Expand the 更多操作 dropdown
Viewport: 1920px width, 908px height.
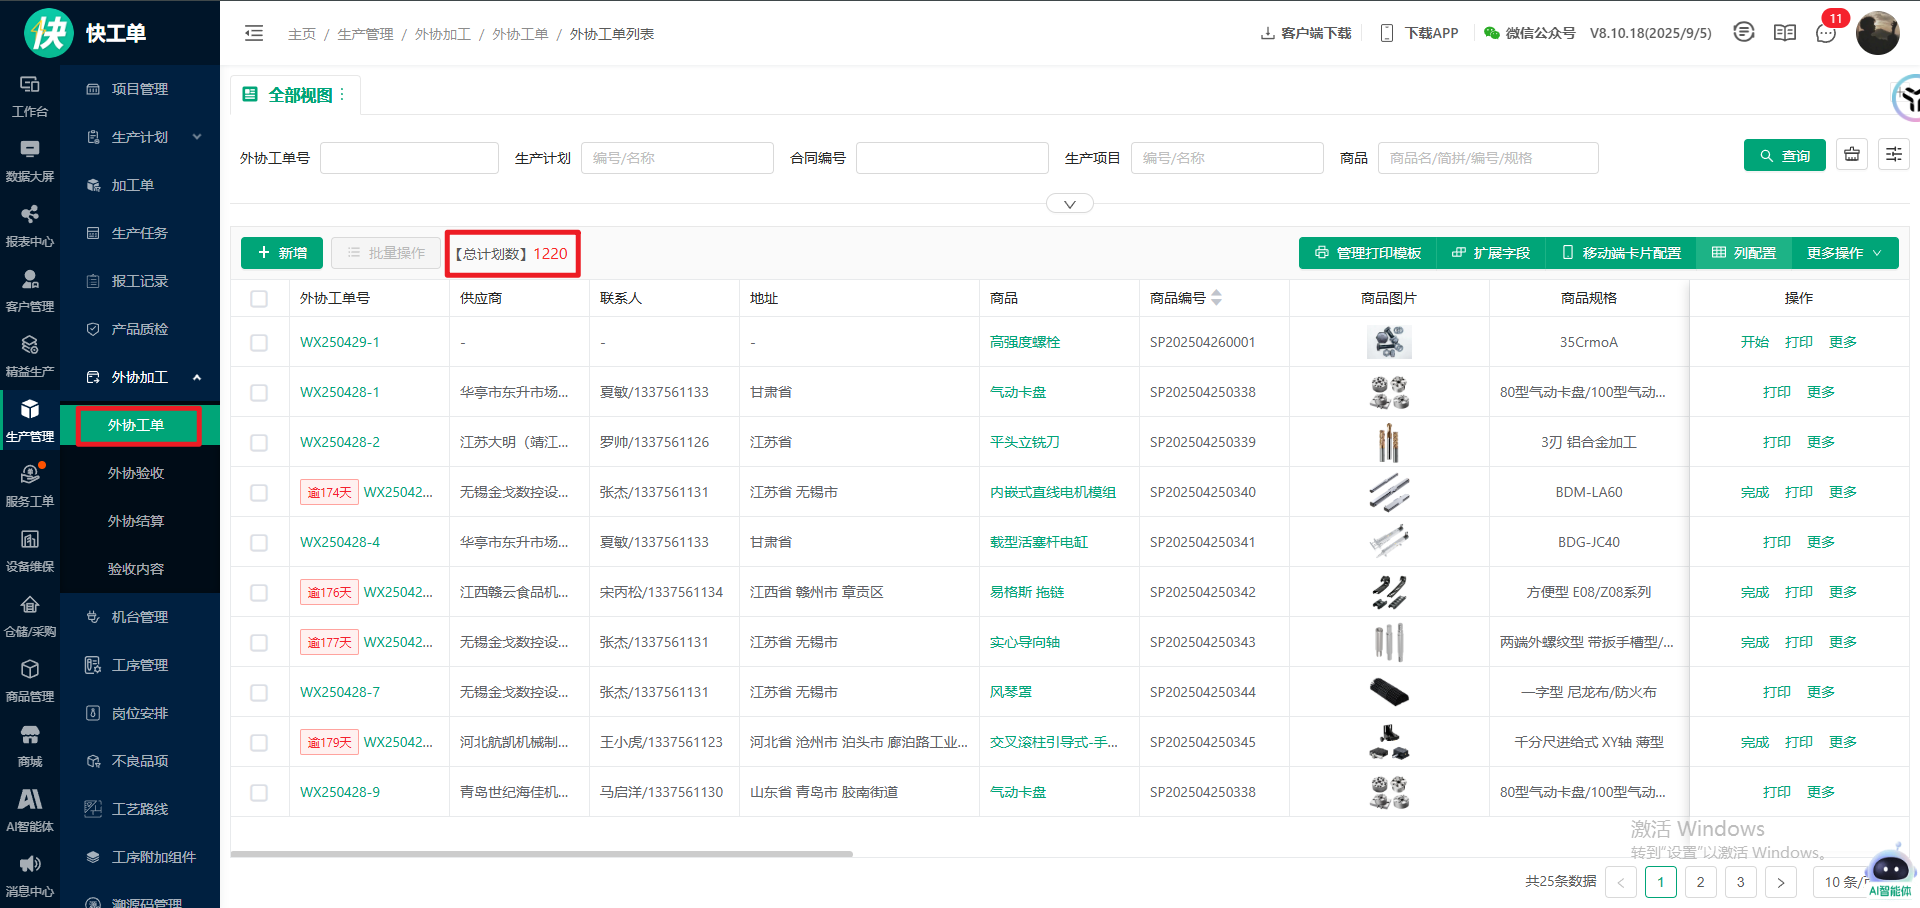click(1843, 253)
